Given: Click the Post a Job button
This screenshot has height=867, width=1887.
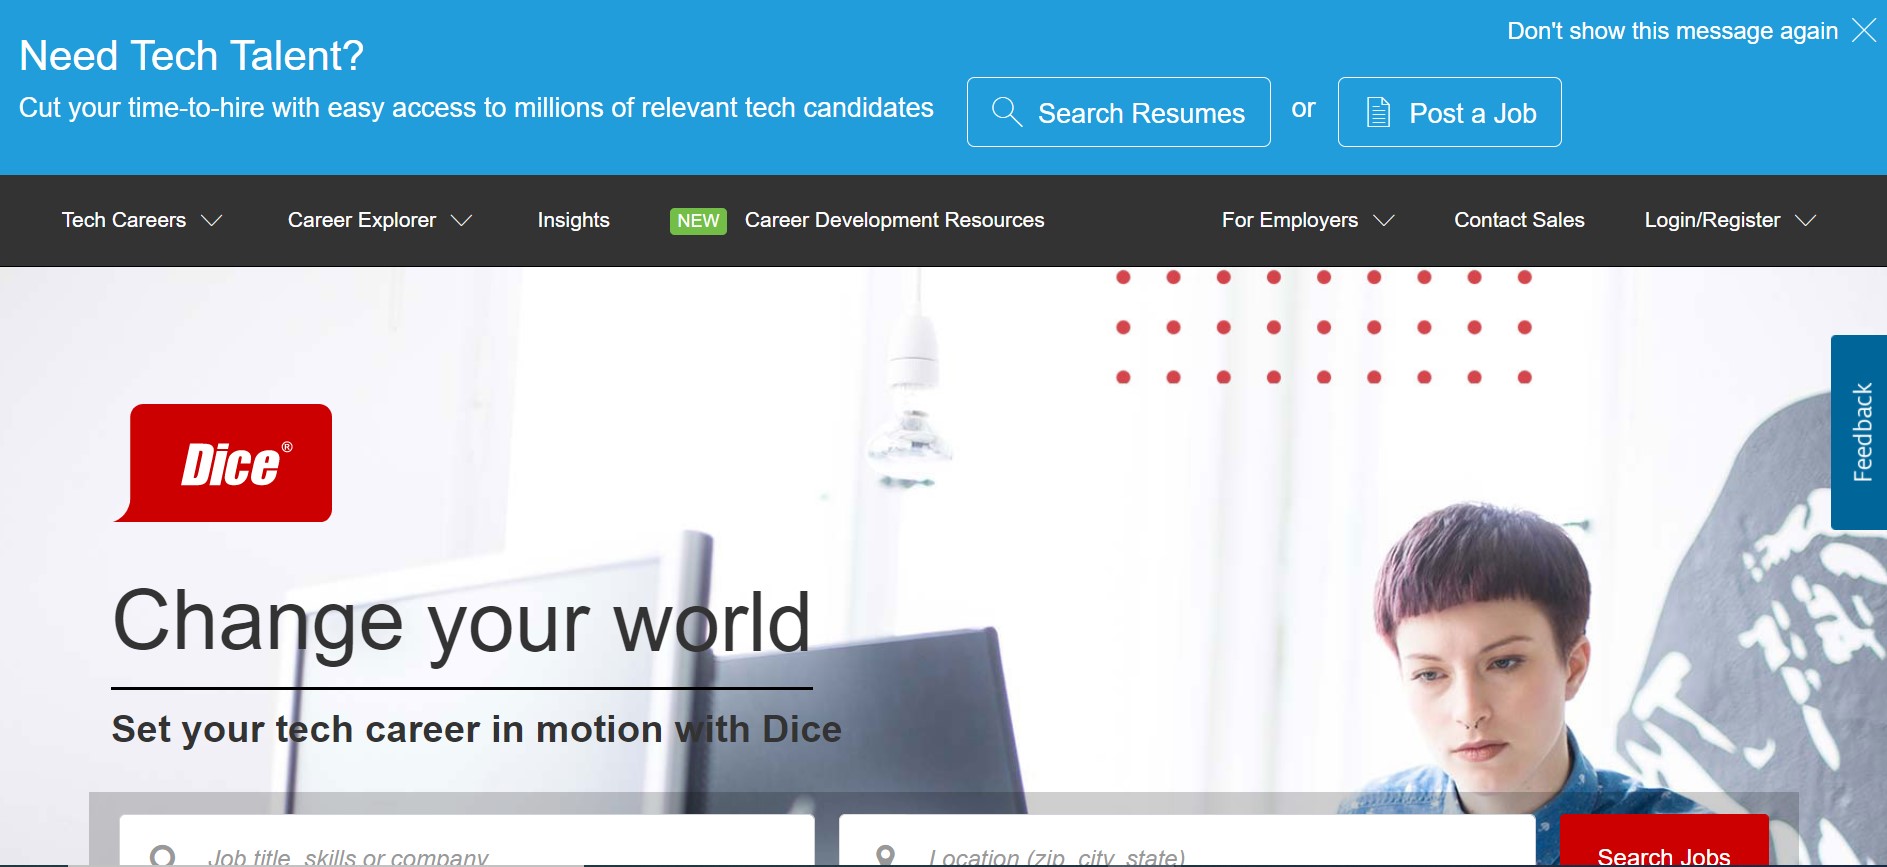Looking at the screenshot, I should [1449, 112].
